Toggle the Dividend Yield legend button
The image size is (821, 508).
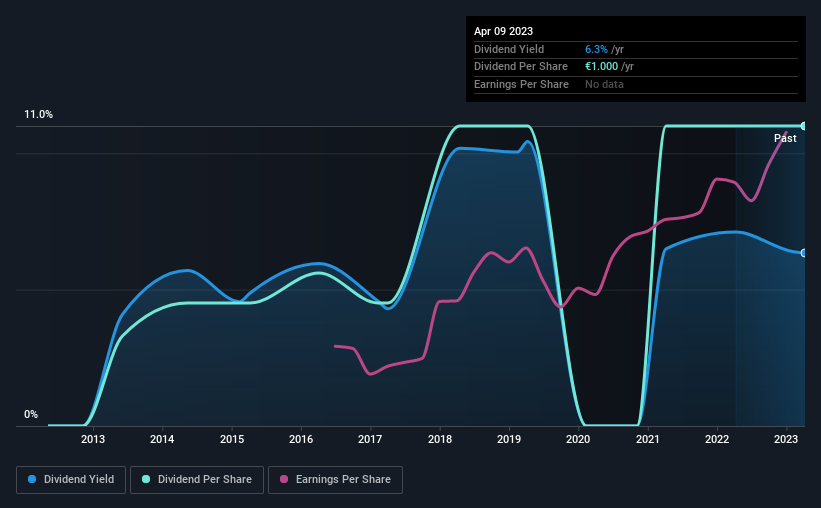point(71,480)
